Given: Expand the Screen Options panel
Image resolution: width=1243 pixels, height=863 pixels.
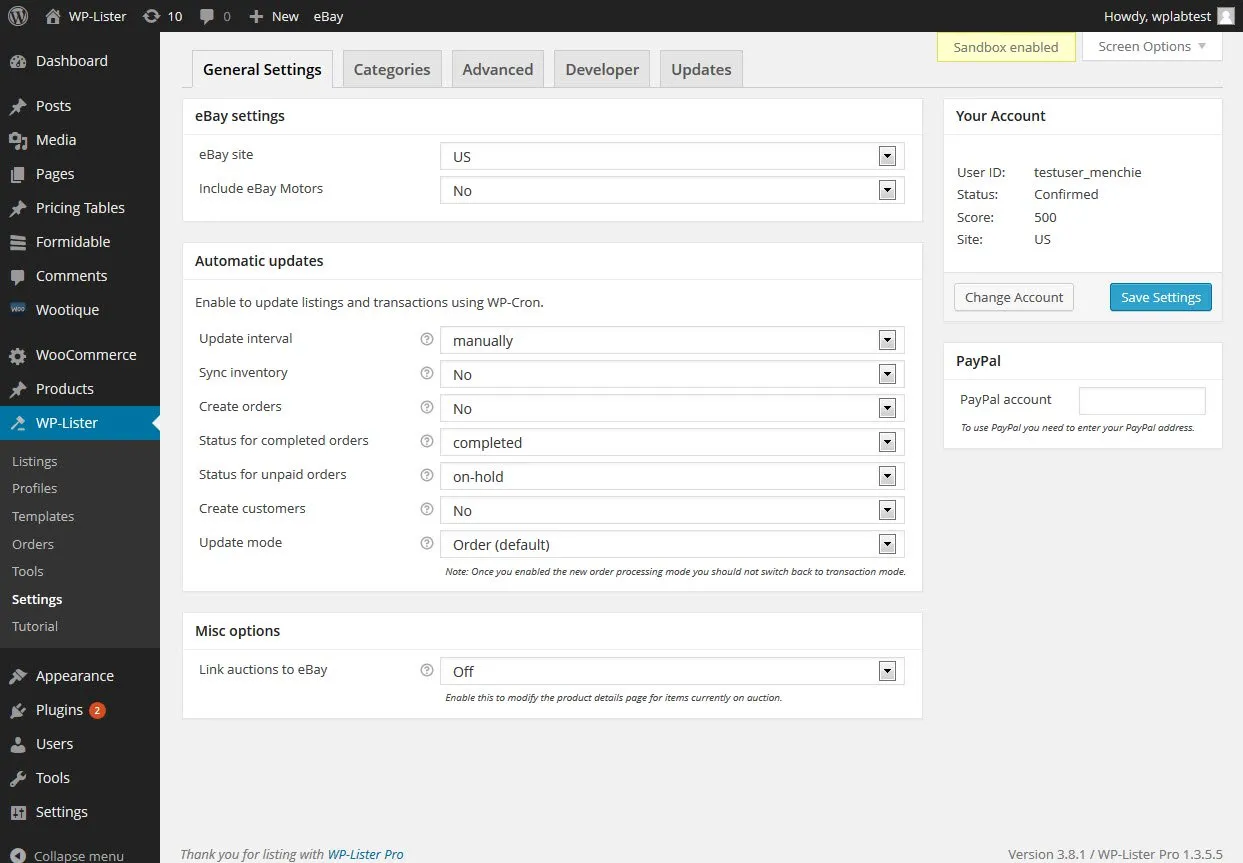Looking at the screenshot, I should tap(1150, 46).
